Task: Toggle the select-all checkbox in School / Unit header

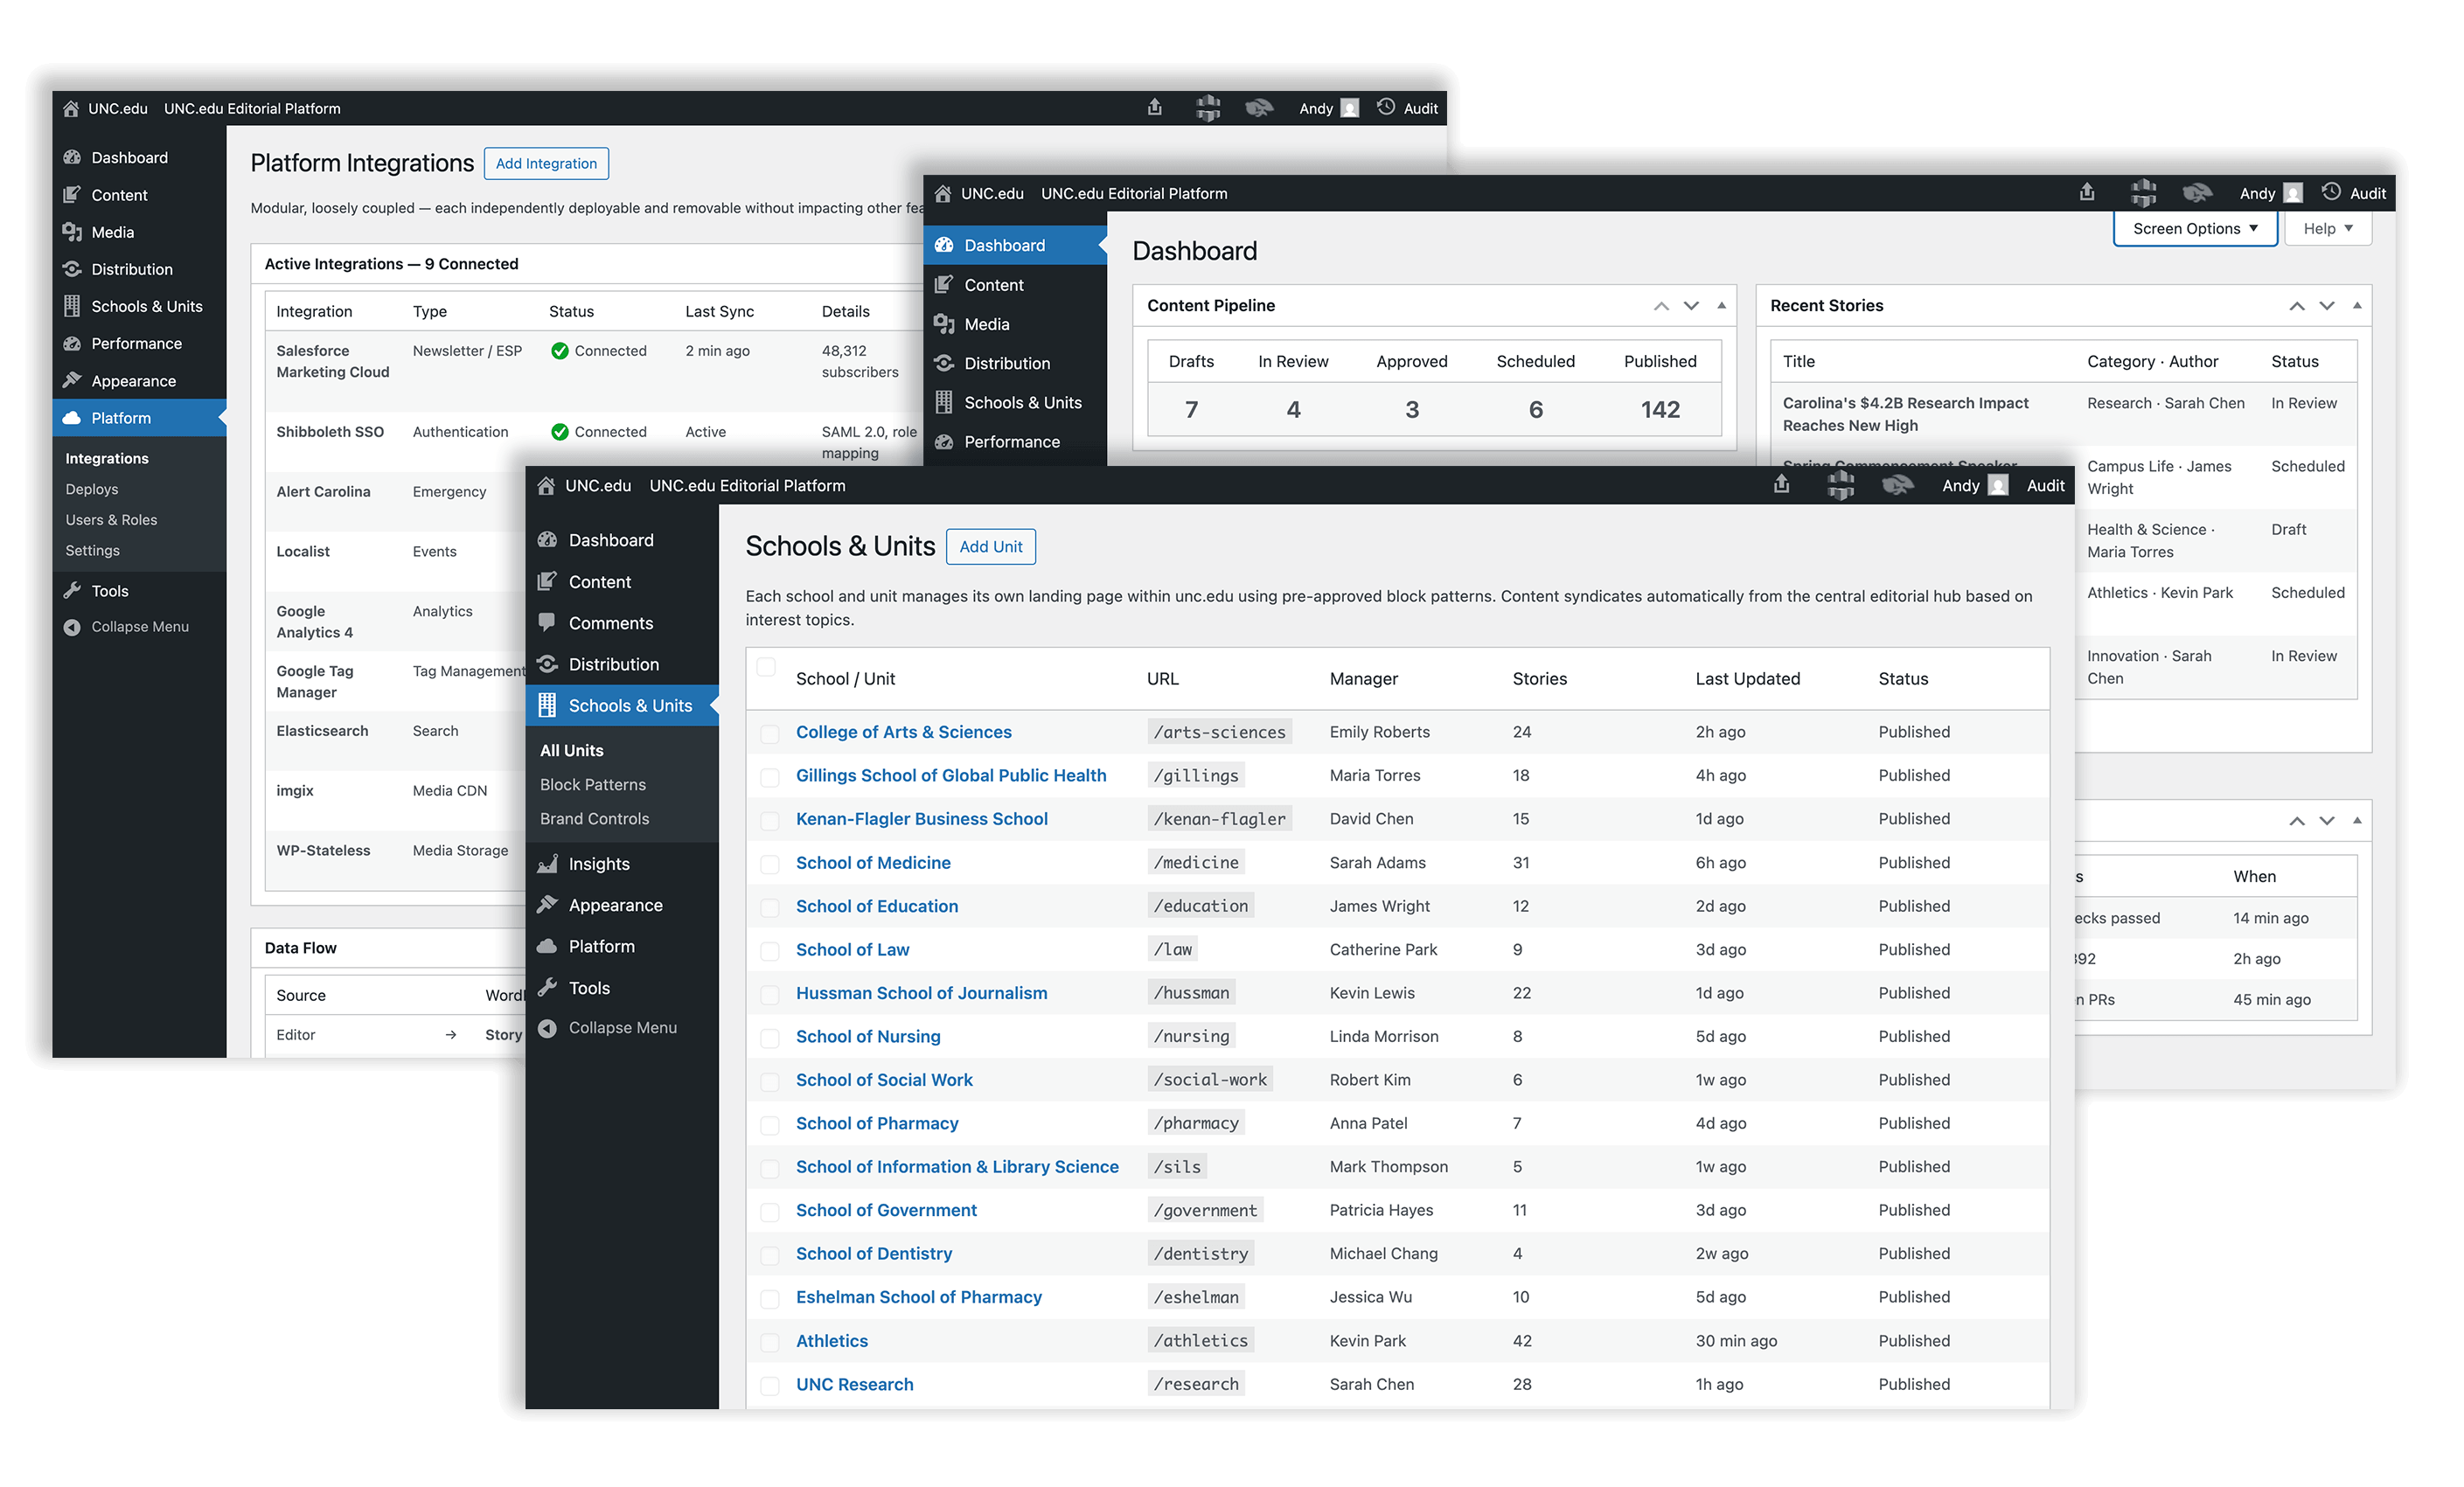Action: click(x=766, y=667)
